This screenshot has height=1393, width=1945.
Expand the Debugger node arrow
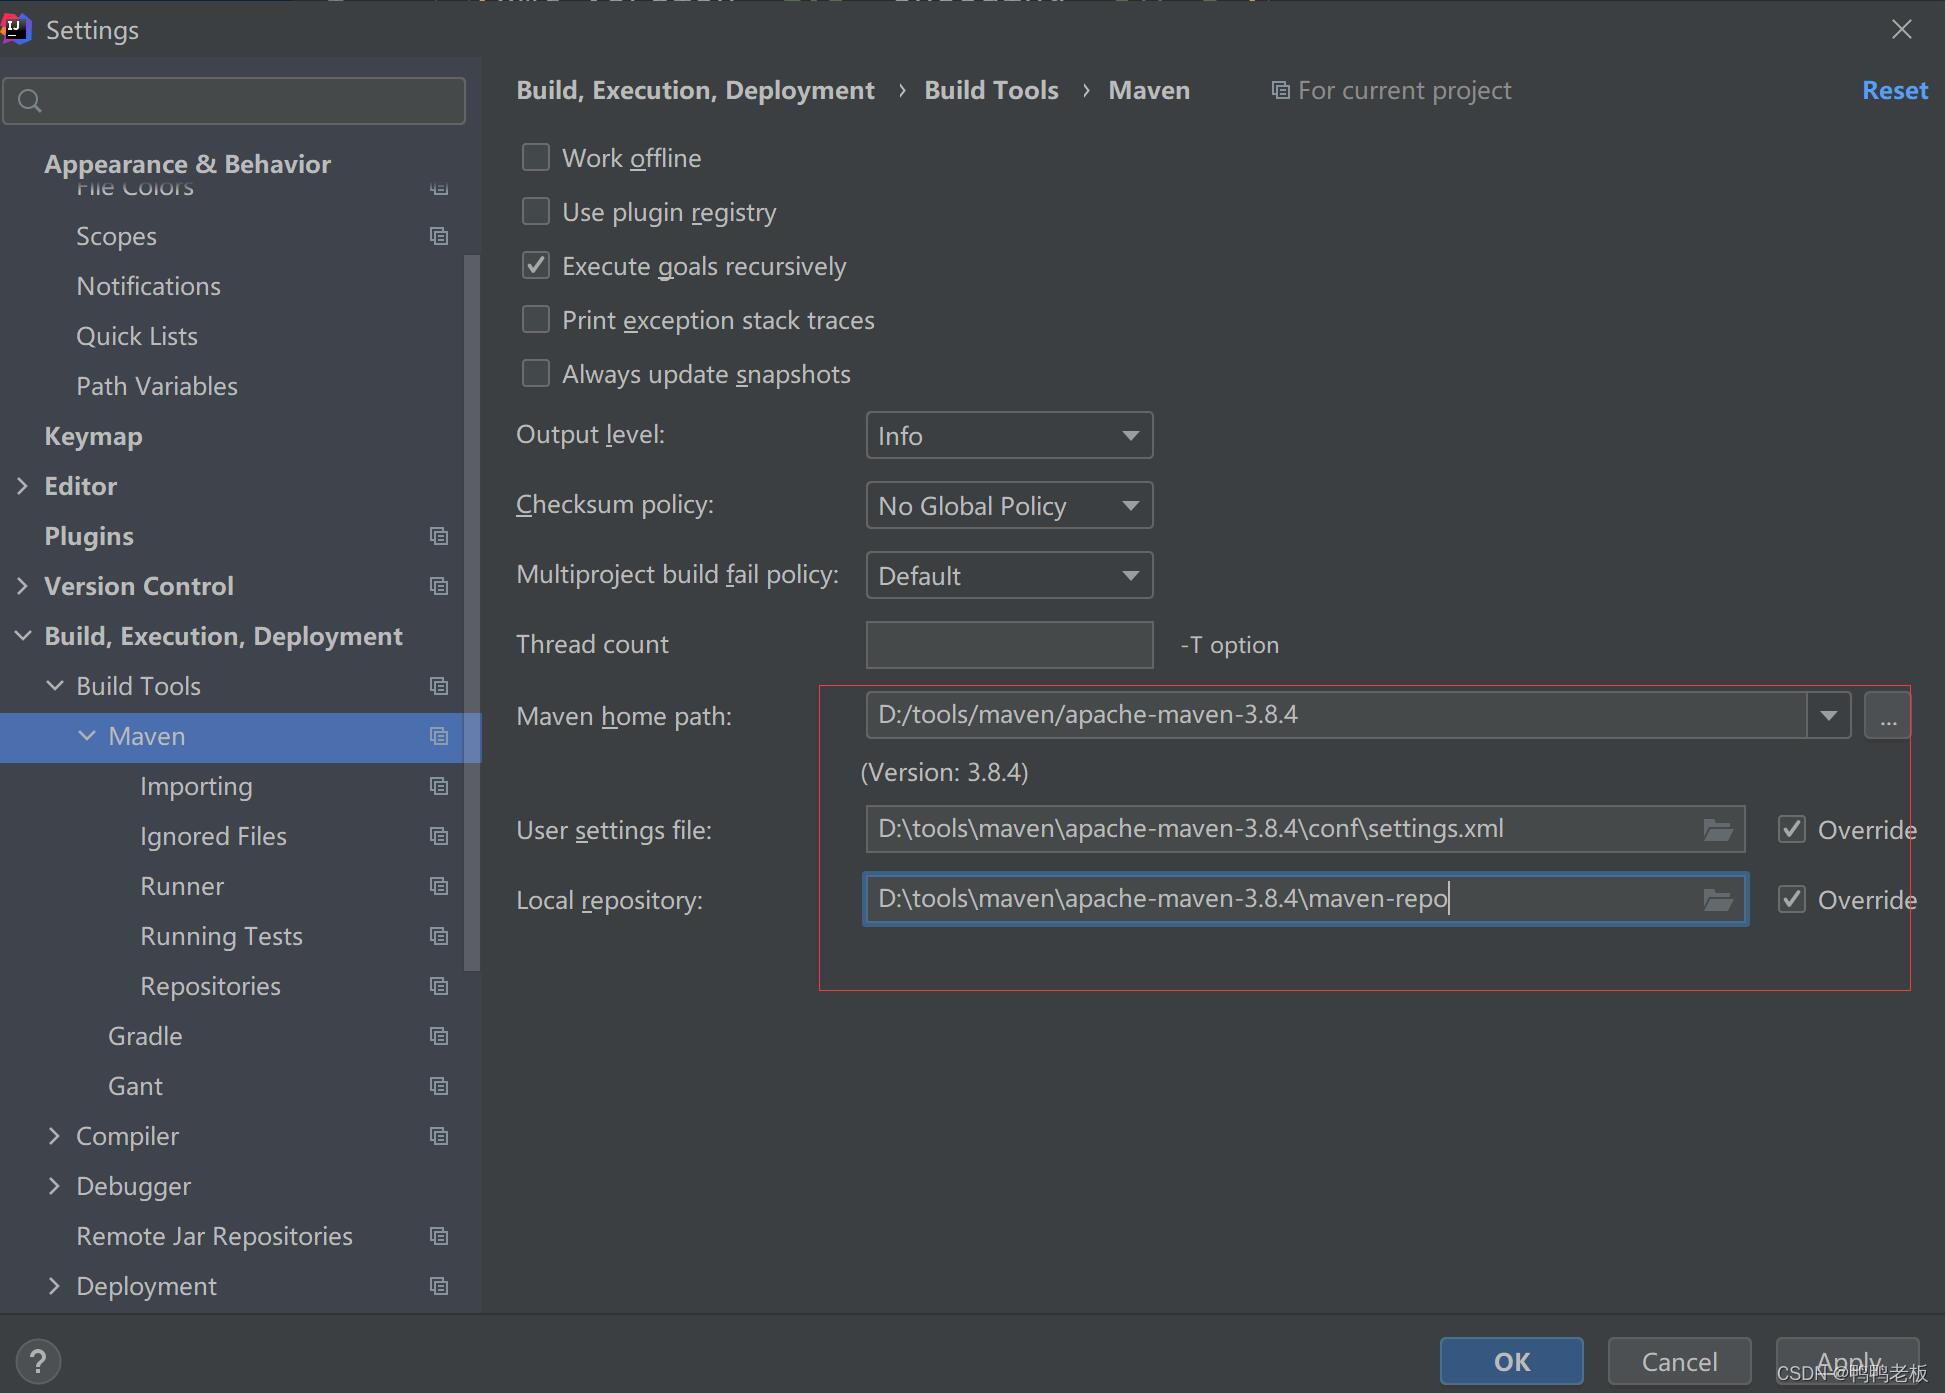tap(55, 1186)
